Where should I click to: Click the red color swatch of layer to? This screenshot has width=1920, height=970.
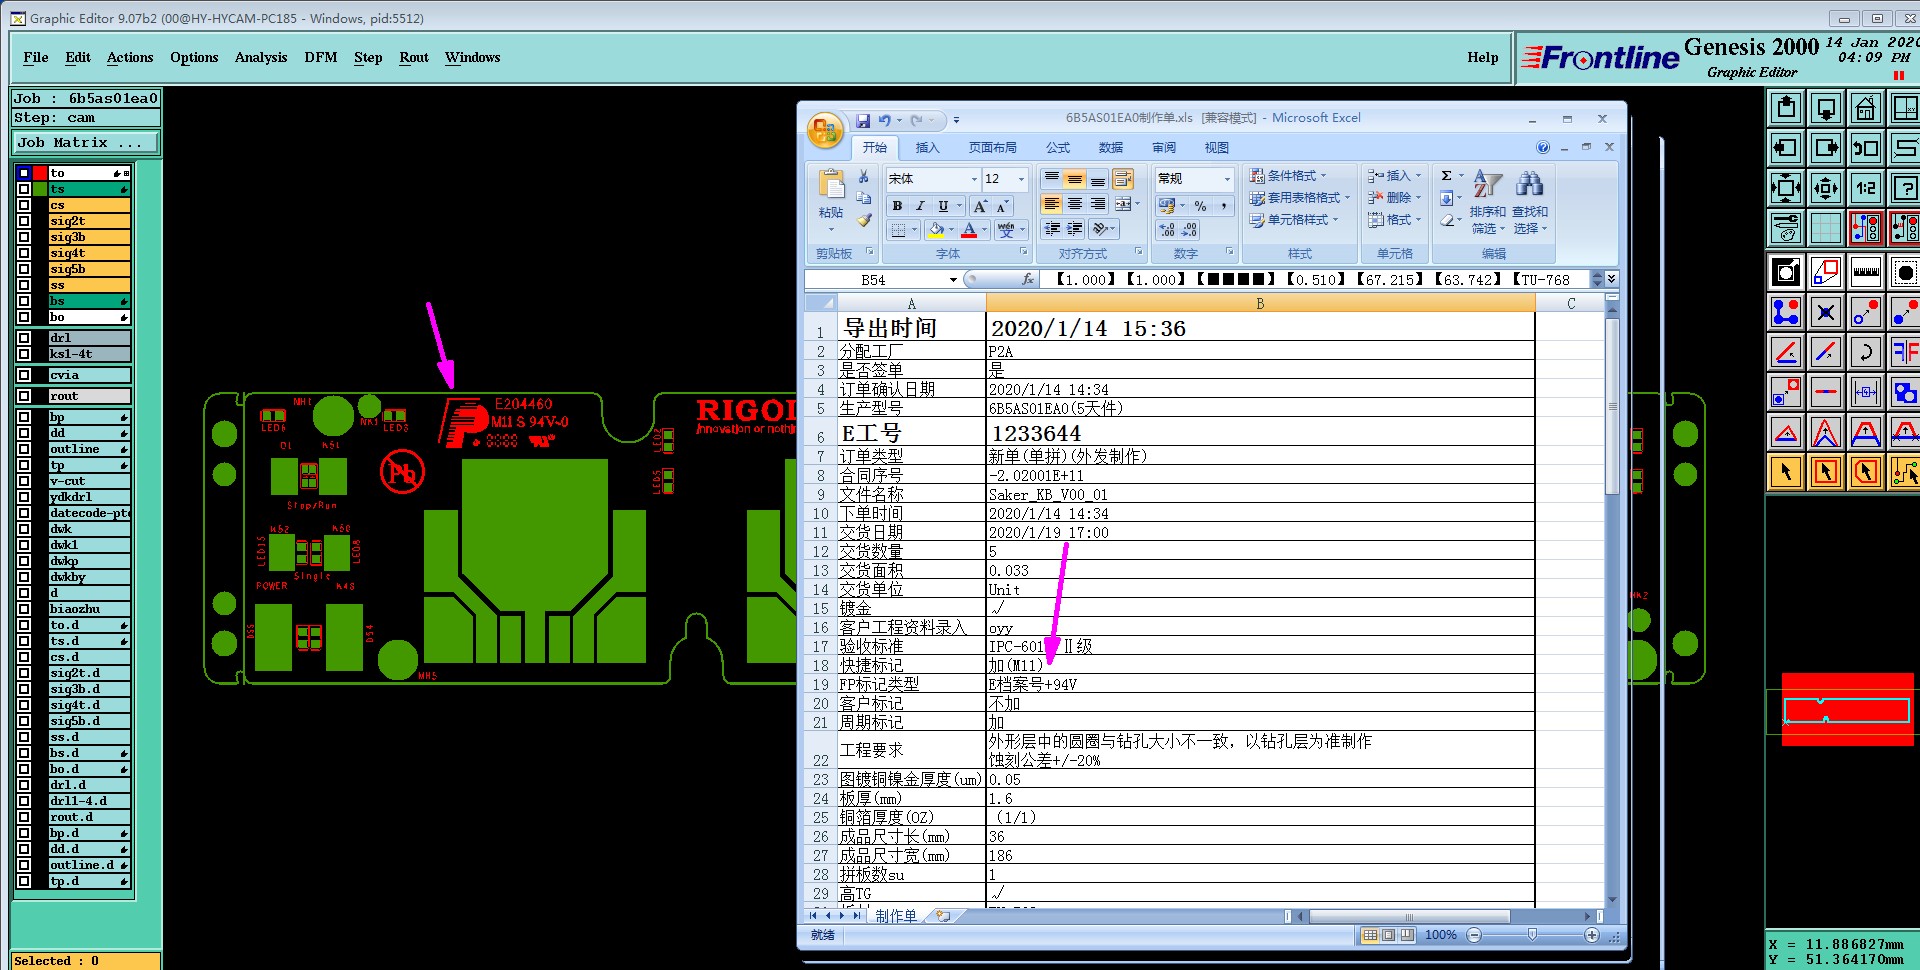pos(41,173)
